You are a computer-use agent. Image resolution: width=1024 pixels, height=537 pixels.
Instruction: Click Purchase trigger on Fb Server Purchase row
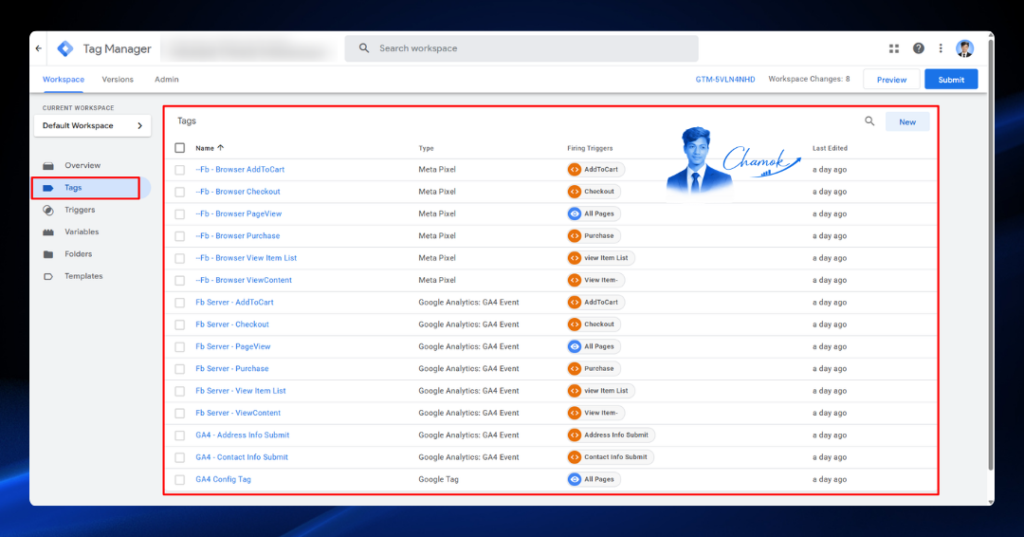click(x=594, y=368)
